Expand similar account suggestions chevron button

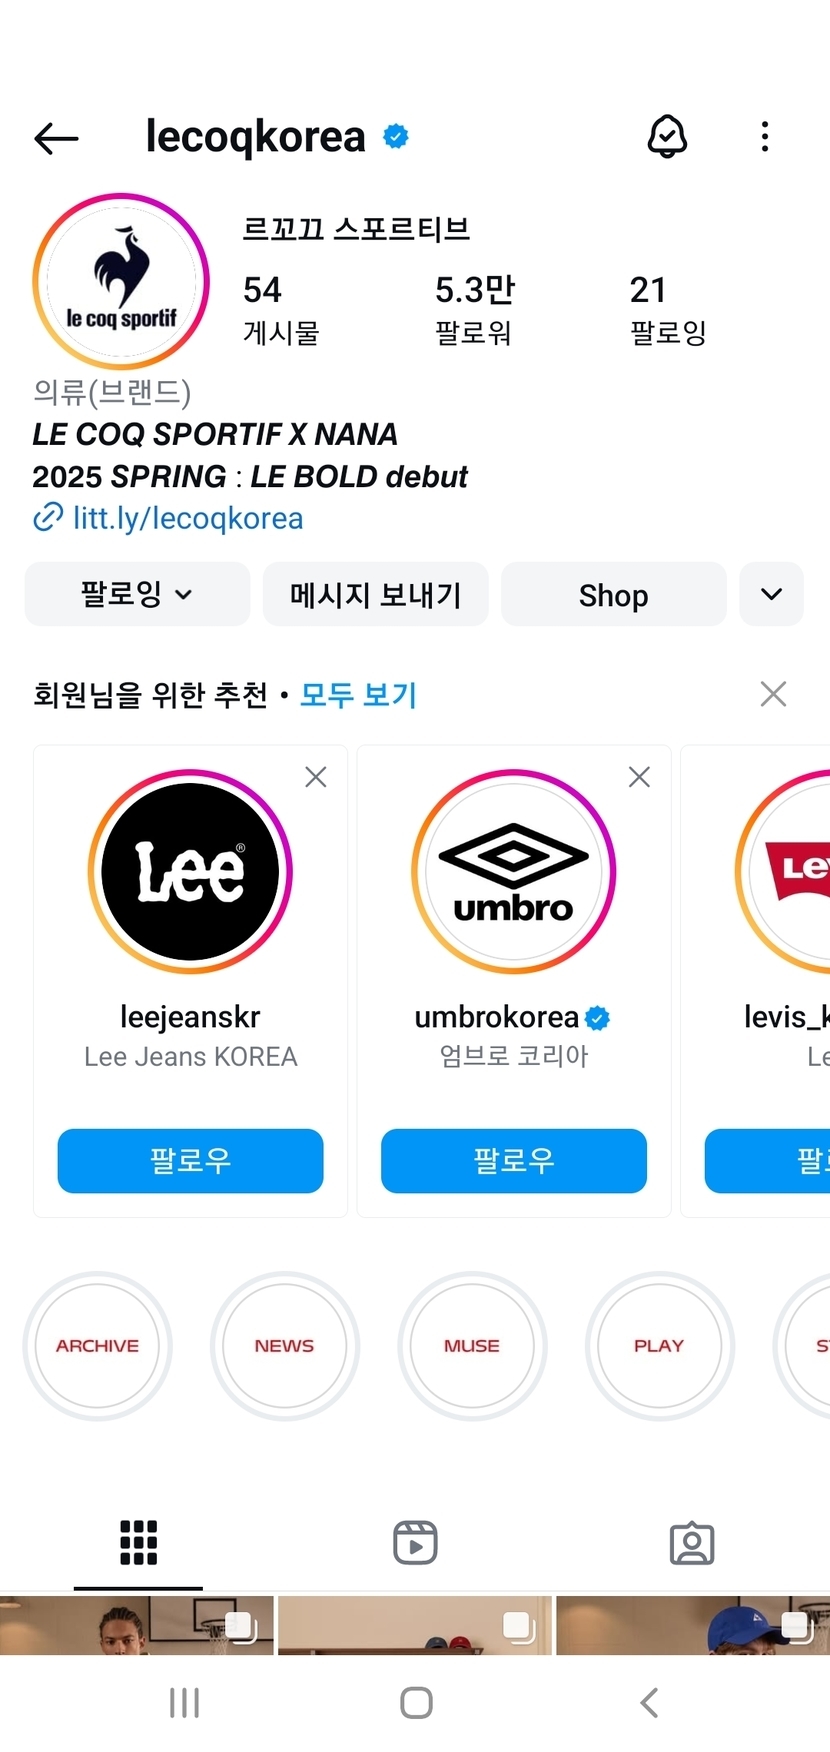[771, 594]
